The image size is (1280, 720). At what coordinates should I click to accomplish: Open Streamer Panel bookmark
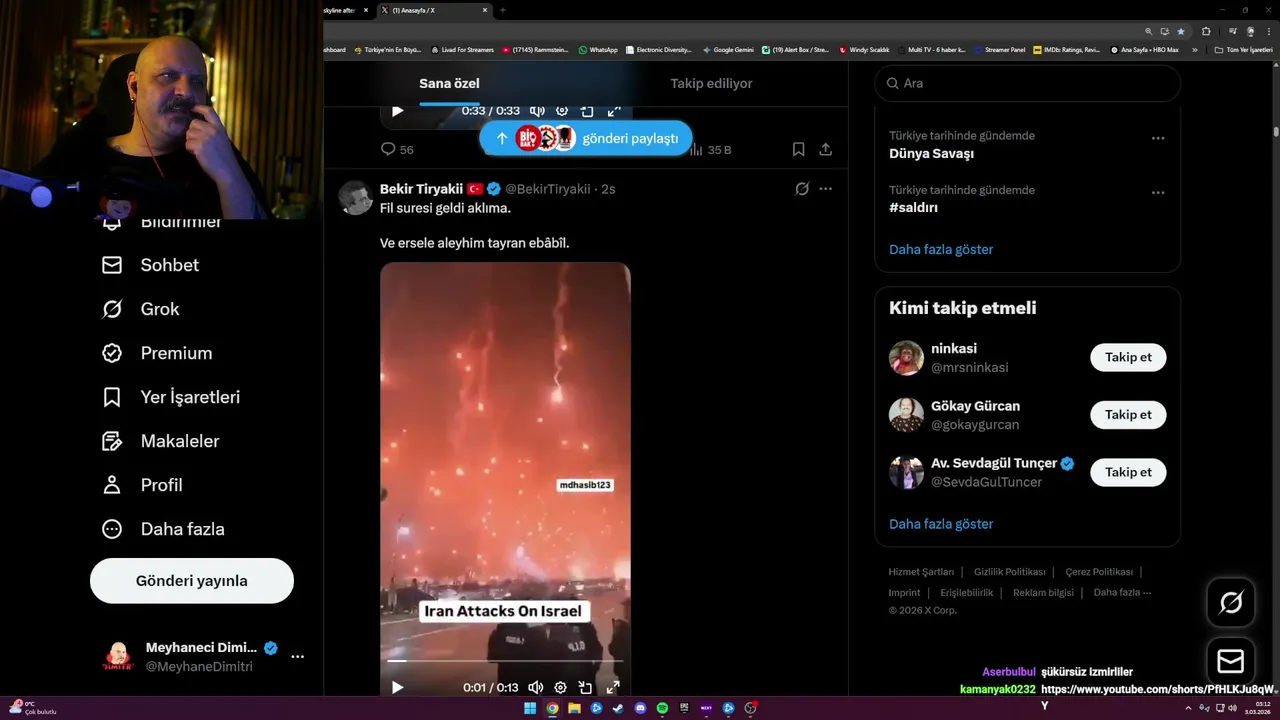pos(999,49)
